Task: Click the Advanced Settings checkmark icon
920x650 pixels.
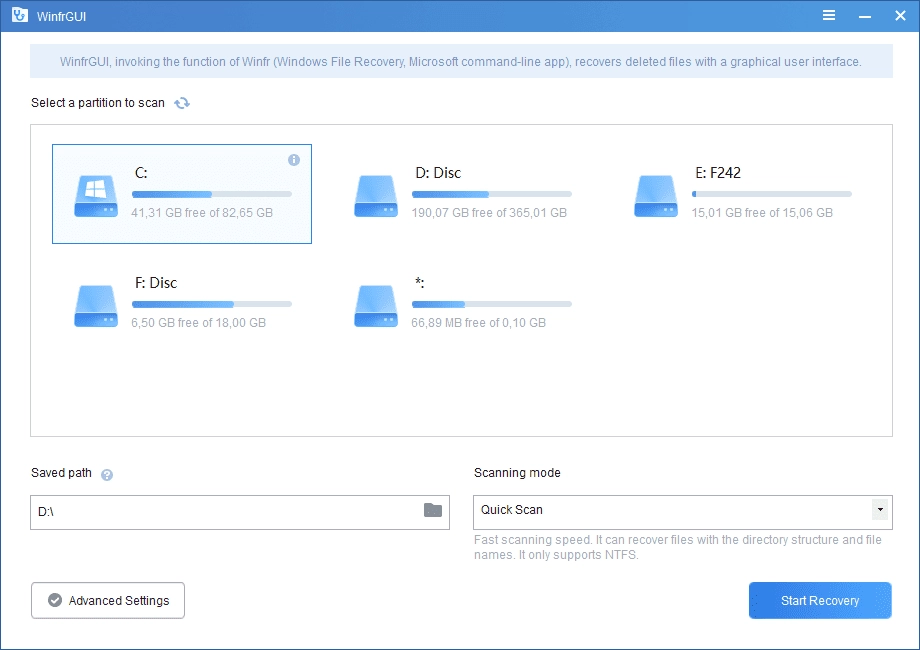Action: point(55,600)
